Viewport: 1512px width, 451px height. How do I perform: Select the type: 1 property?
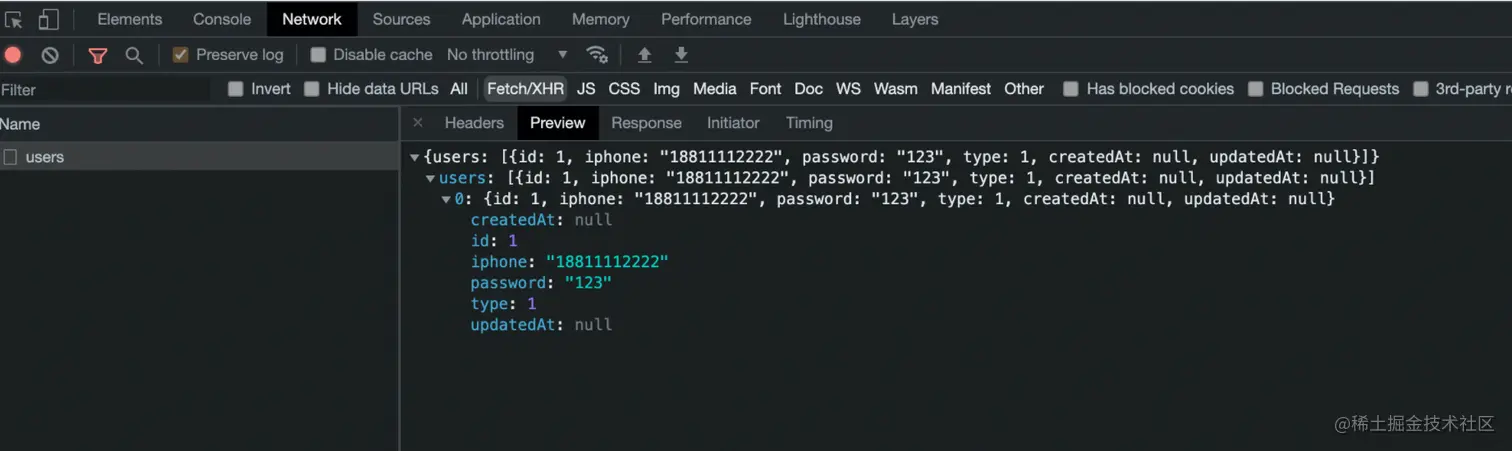pyautogui.click(x=503, y=304)
